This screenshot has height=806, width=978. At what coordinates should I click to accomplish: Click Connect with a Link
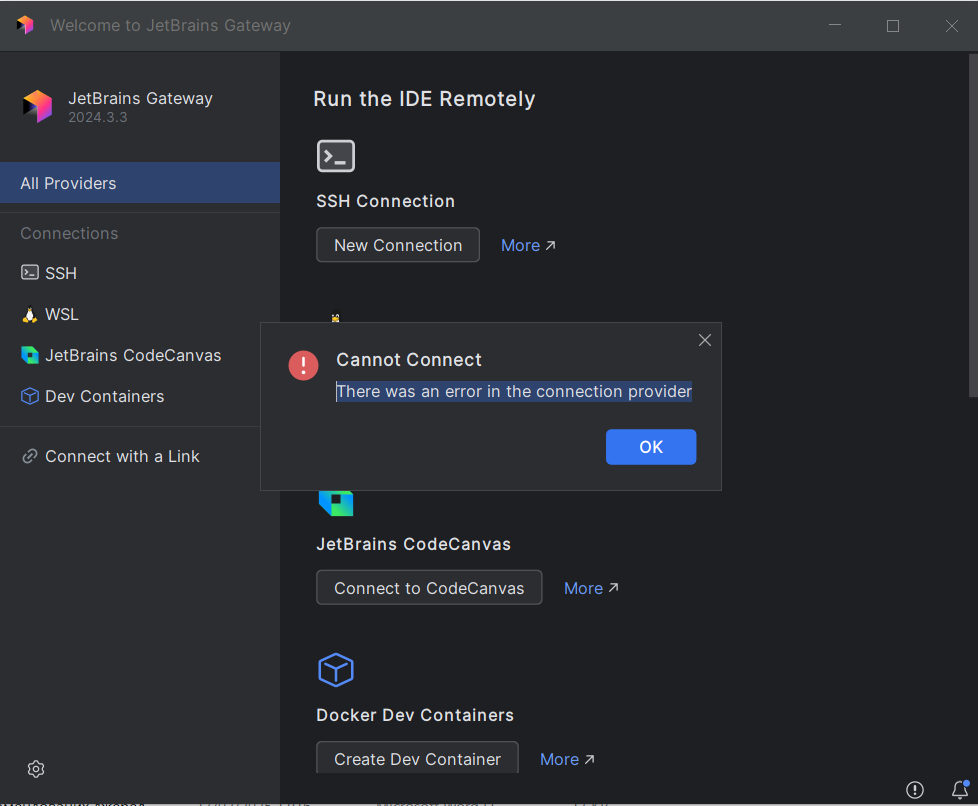click(x=122, y=456)
